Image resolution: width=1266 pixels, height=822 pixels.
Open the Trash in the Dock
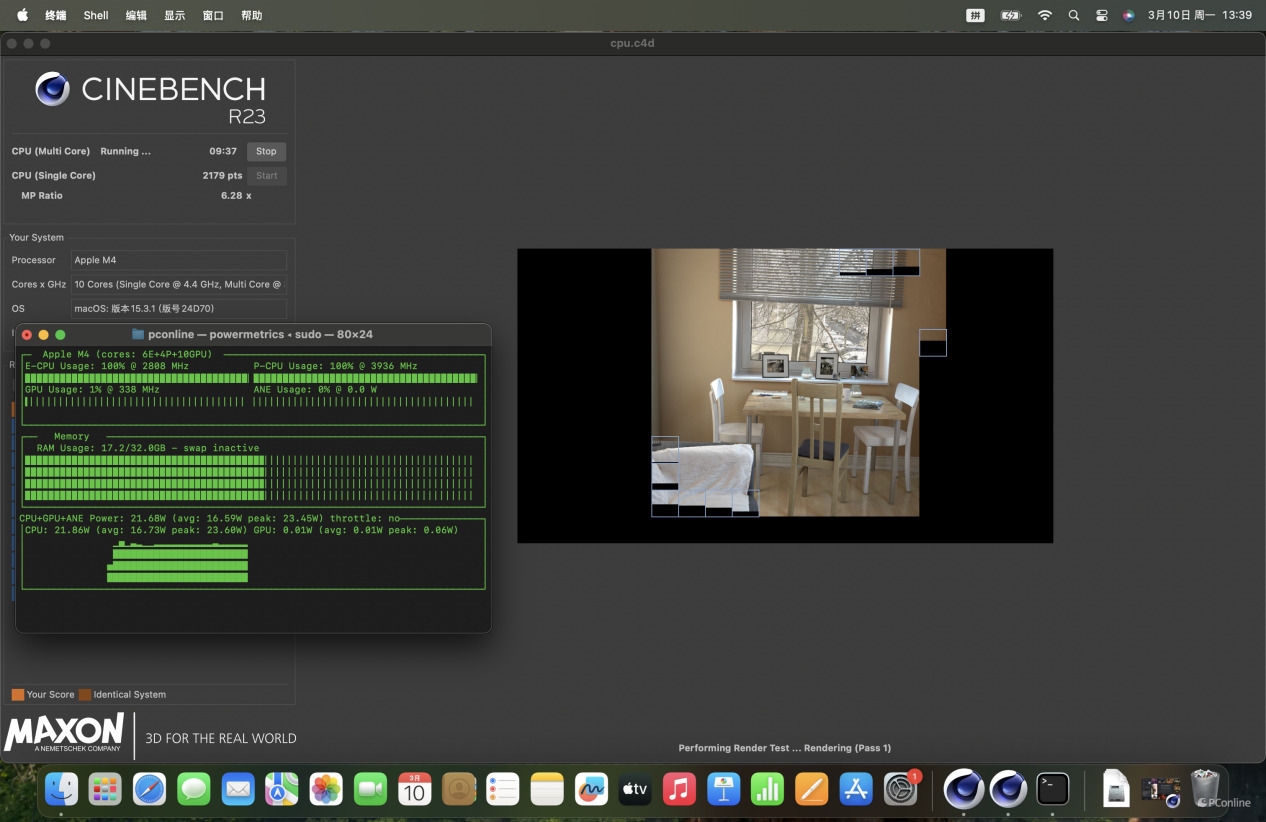1205,789
